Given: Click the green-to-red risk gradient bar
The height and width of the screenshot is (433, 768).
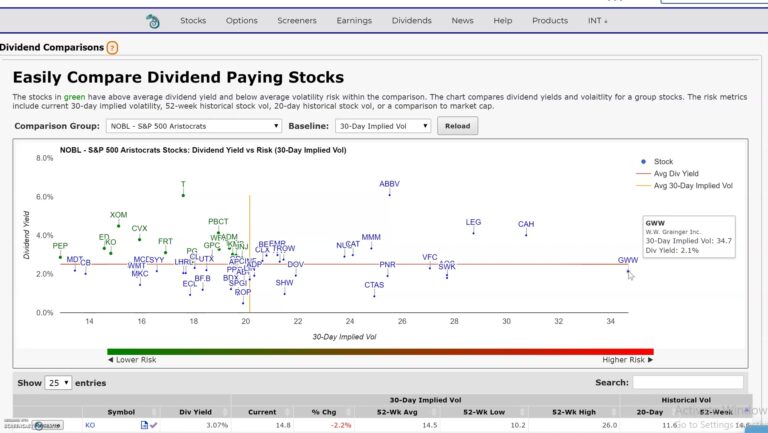Looking at the screenshot, I should pyautogui.click(x=380, y=352).
